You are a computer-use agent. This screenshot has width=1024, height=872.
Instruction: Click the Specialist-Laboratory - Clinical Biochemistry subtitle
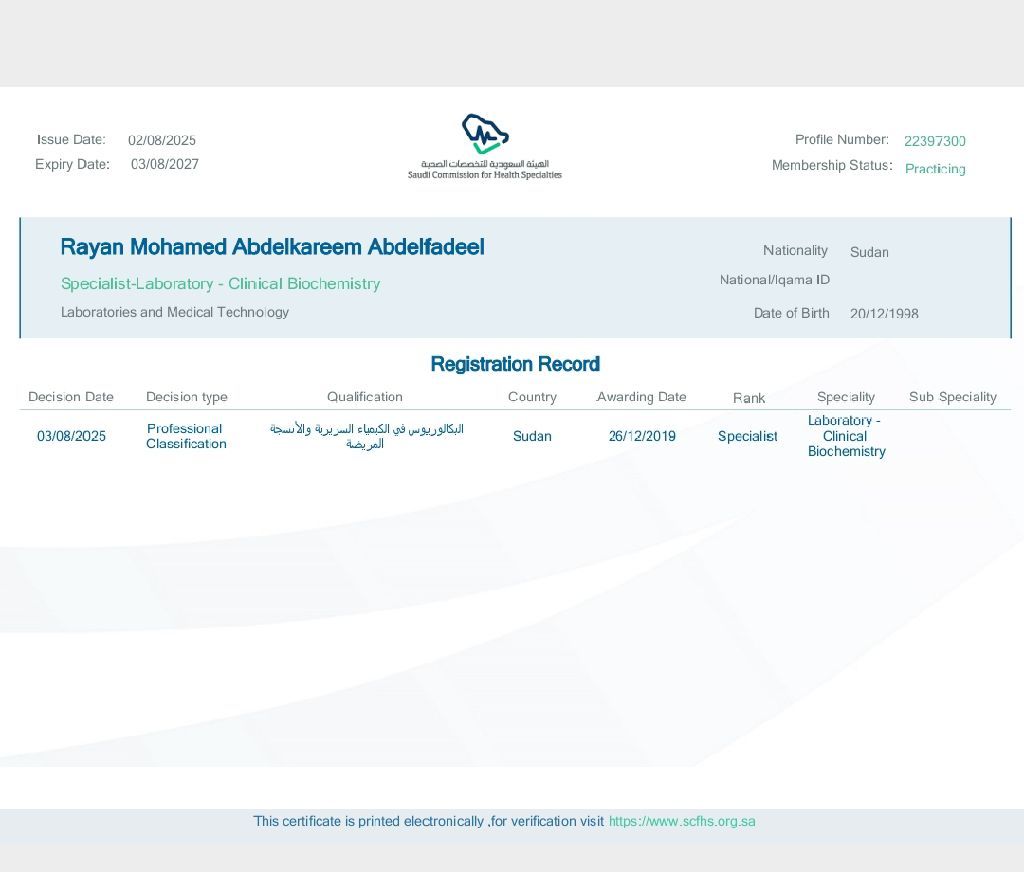coord(220,284)
